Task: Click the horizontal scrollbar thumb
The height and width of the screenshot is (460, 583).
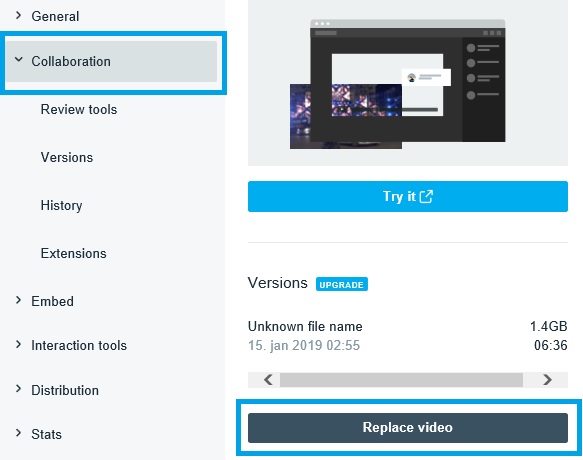Action: coord(401,380)
